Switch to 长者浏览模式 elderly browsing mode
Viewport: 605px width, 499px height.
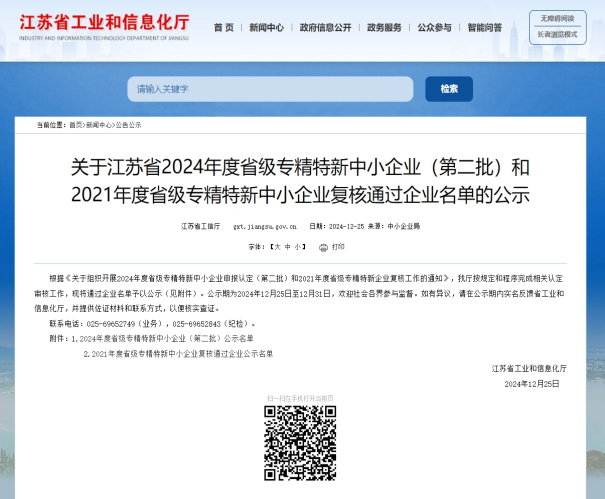[x=557, y=34]
